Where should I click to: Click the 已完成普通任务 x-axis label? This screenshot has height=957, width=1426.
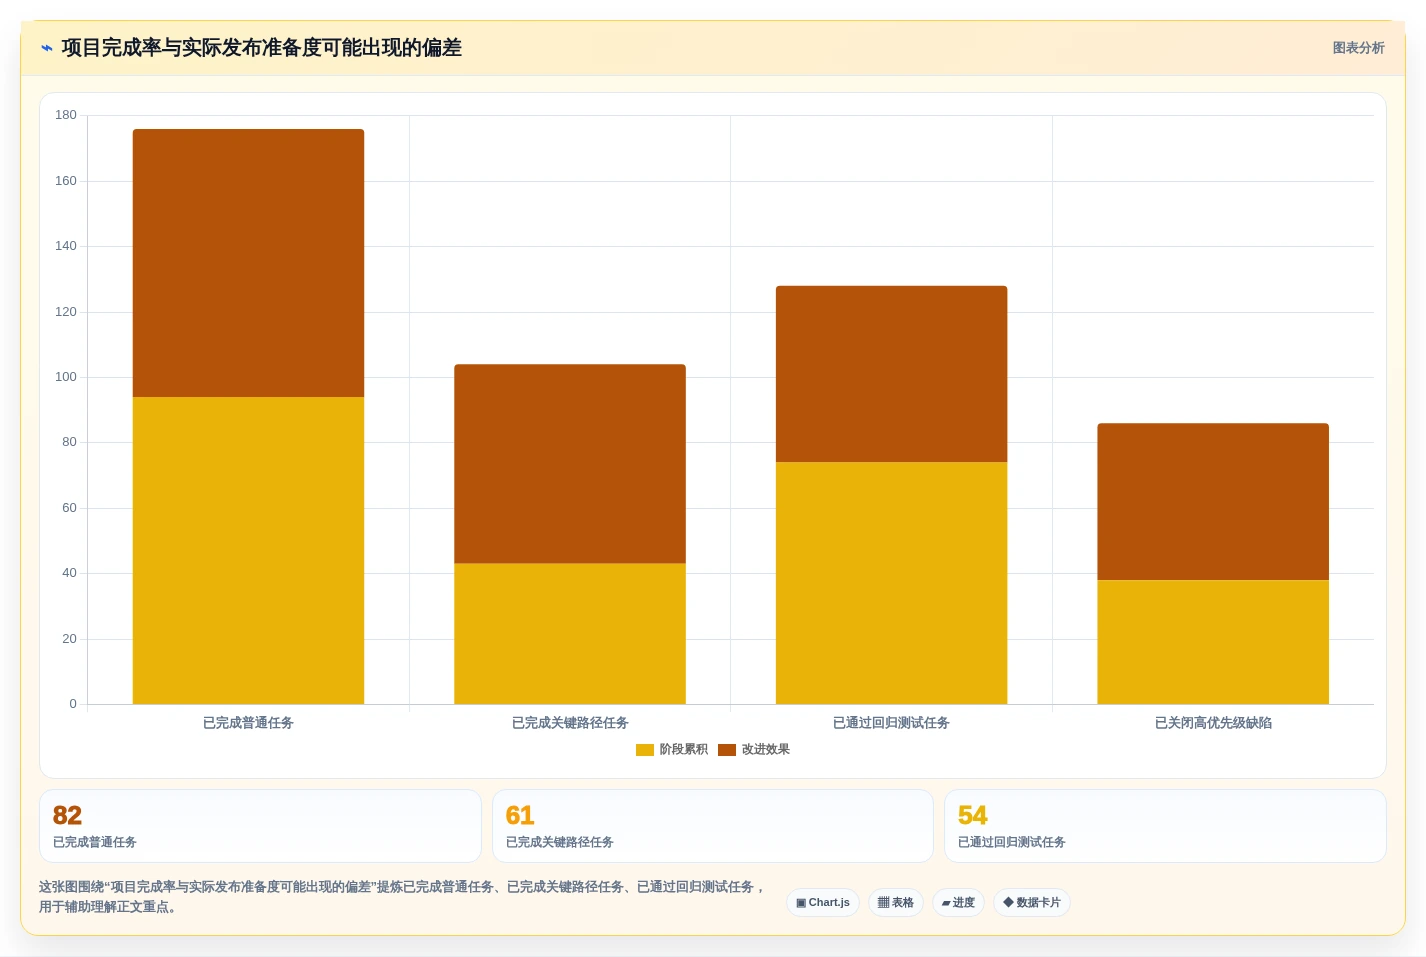(x=248, y=723)
